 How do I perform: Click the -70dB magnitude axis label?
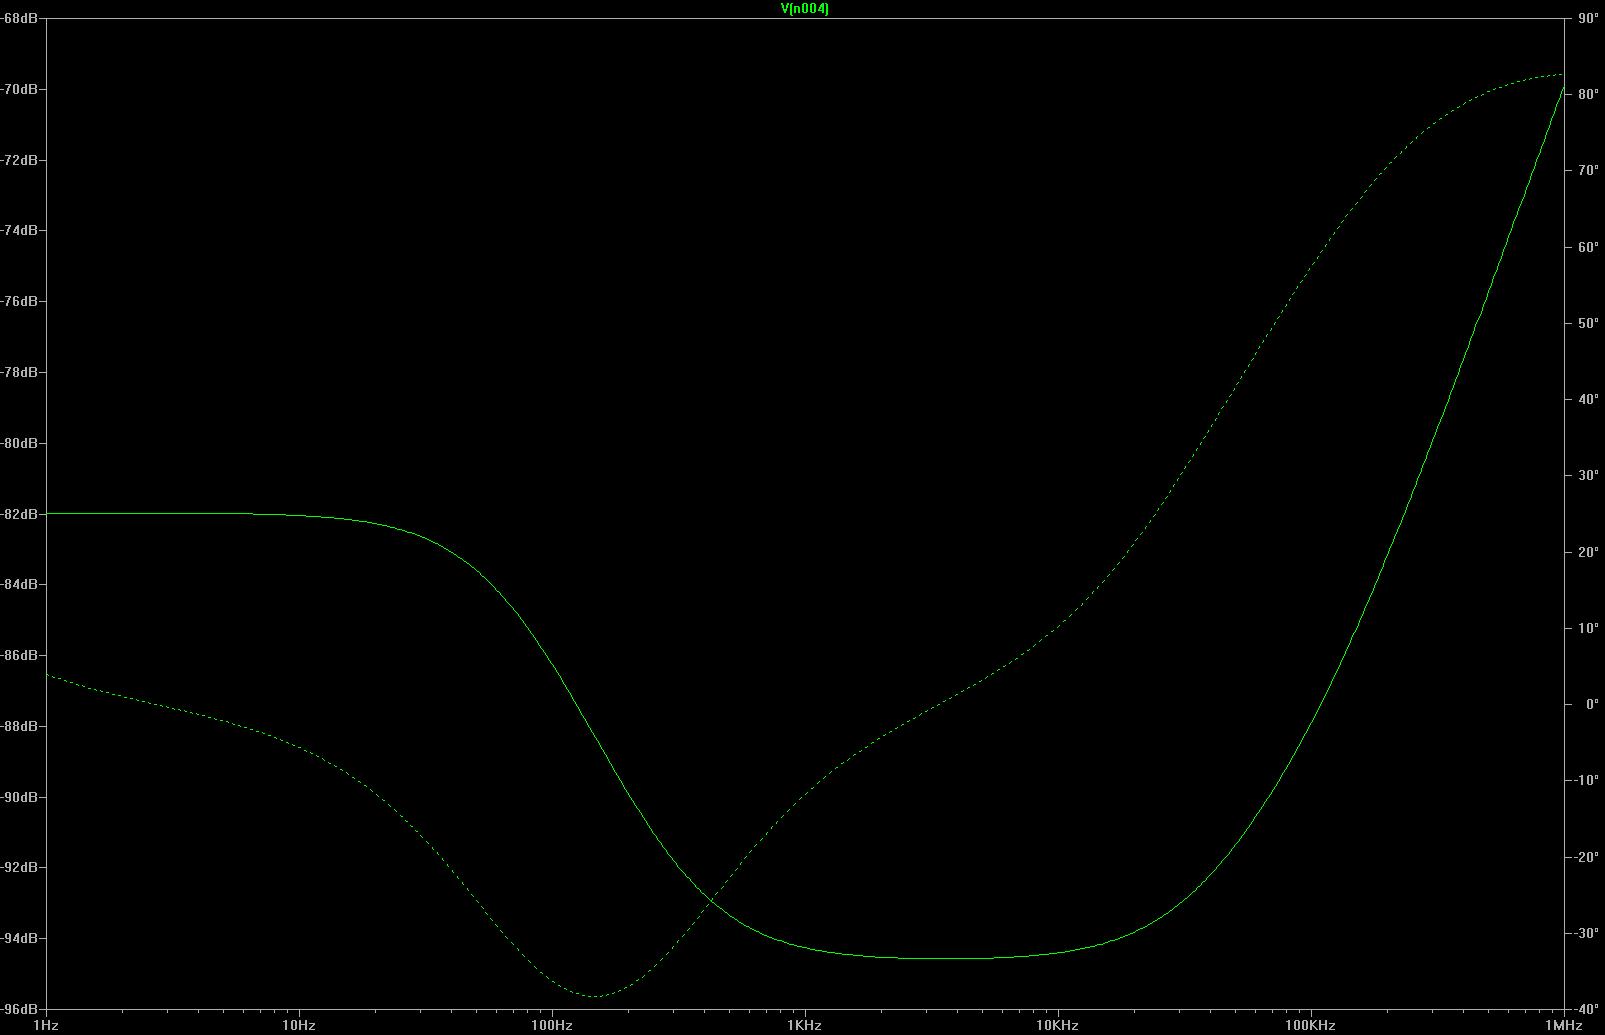pyautogui.click(x=20, y=90)
